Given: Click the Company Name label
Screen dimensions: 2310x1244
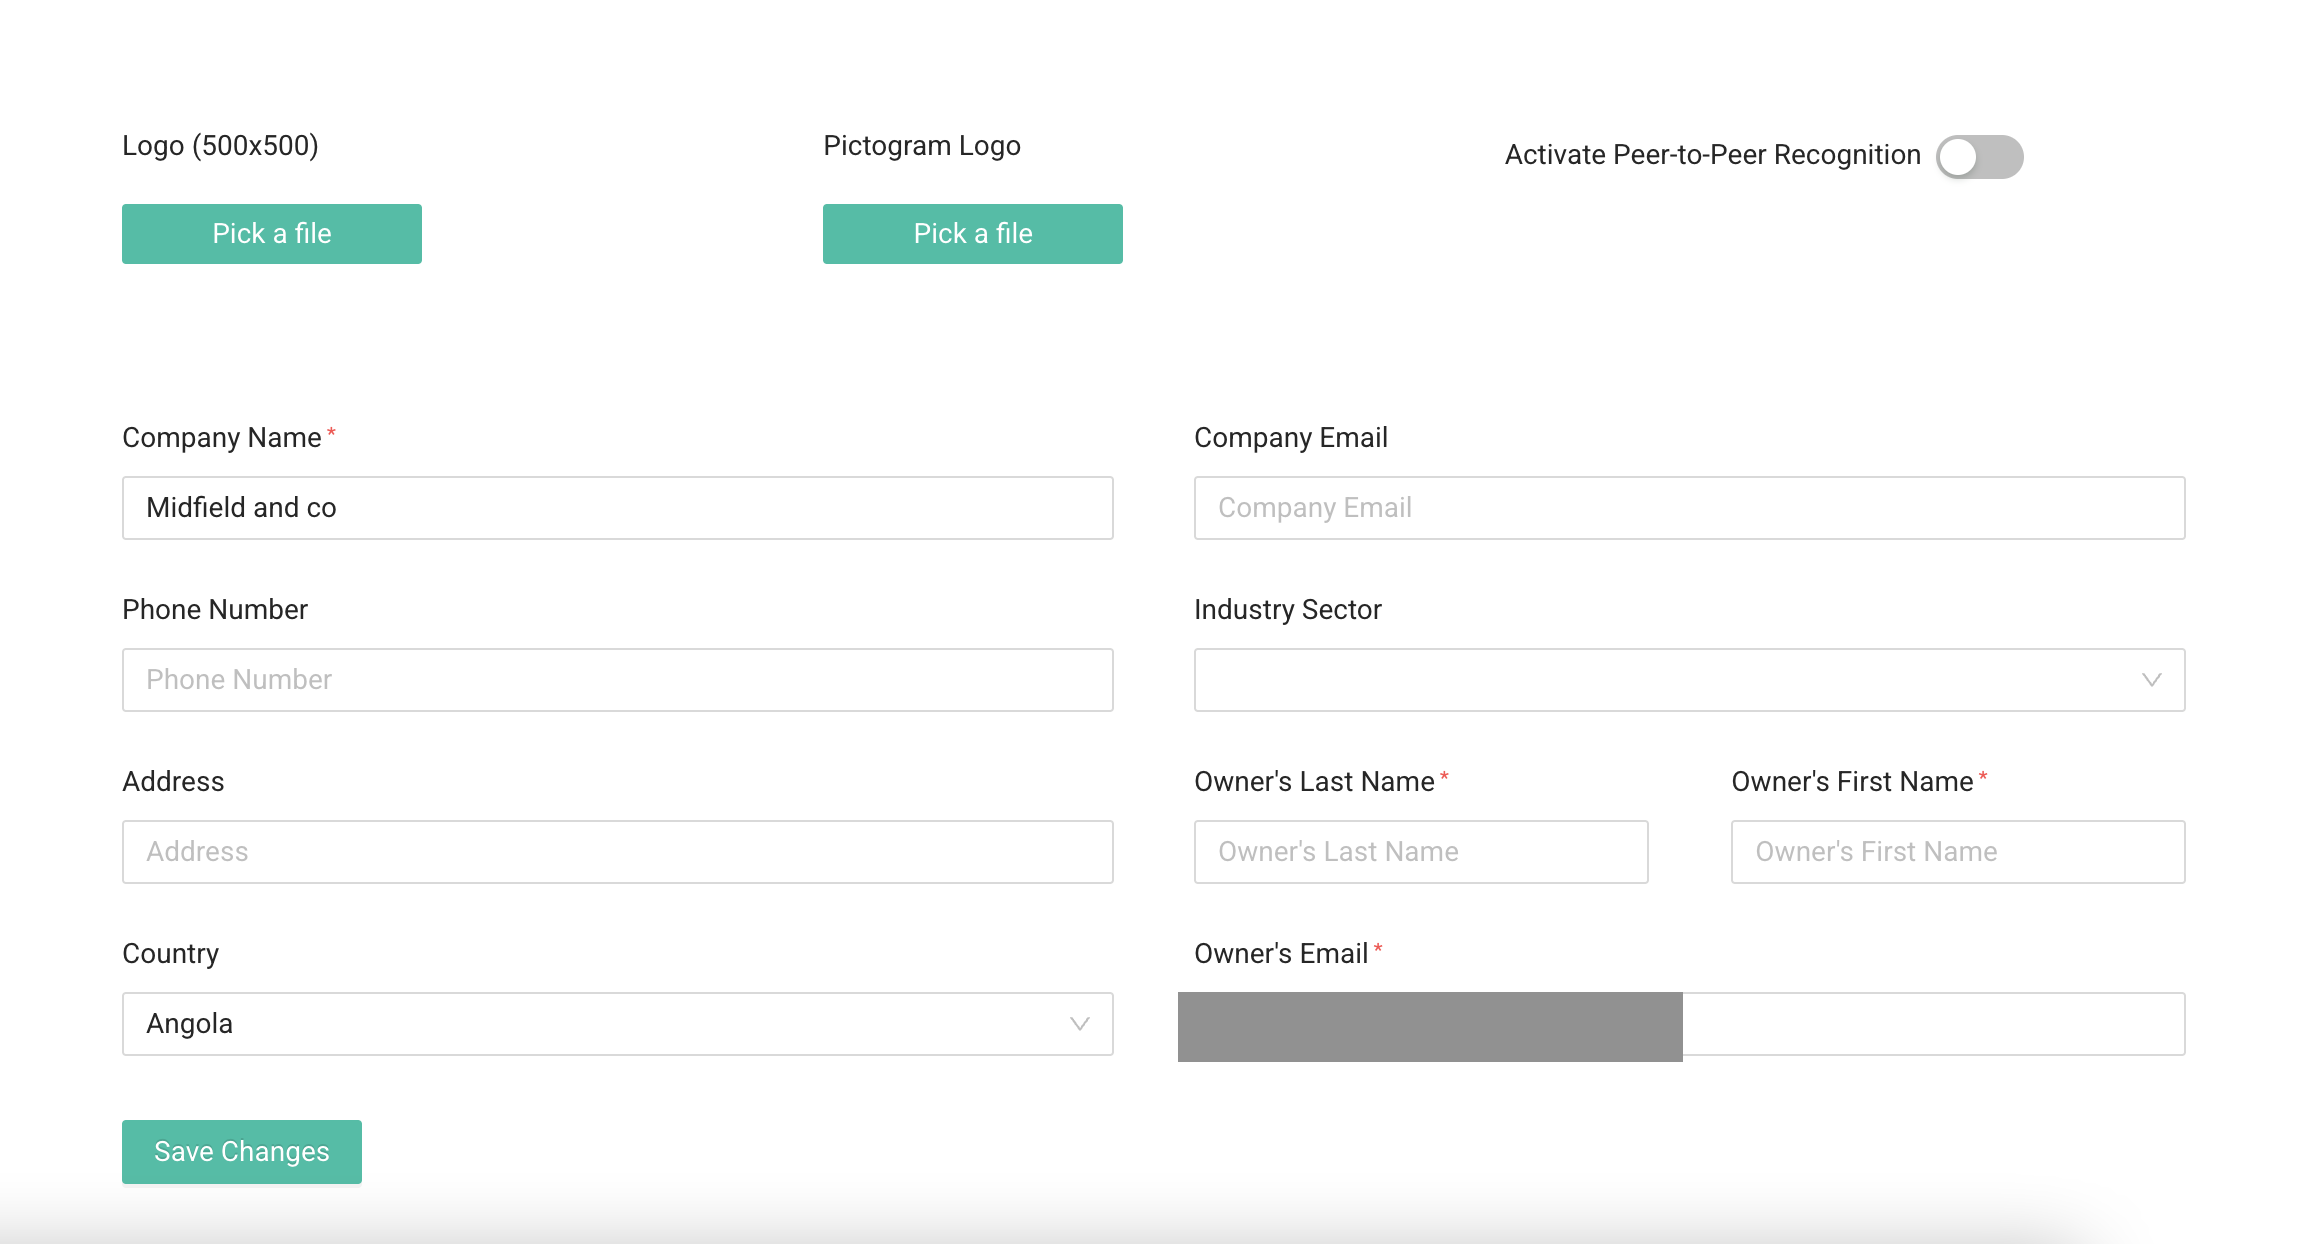Looking at the screenshot, I should 221,438.
